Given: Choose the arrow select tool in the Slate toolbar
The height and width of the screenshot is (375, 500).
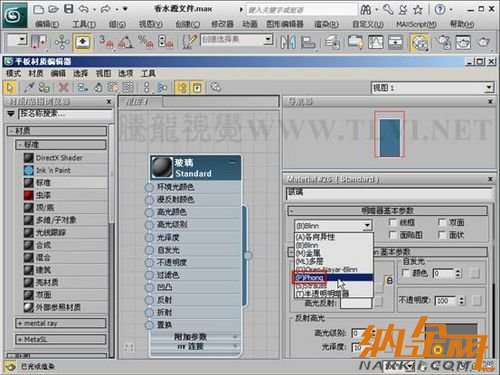Looking at the screenshot, I should click(10, 88).
